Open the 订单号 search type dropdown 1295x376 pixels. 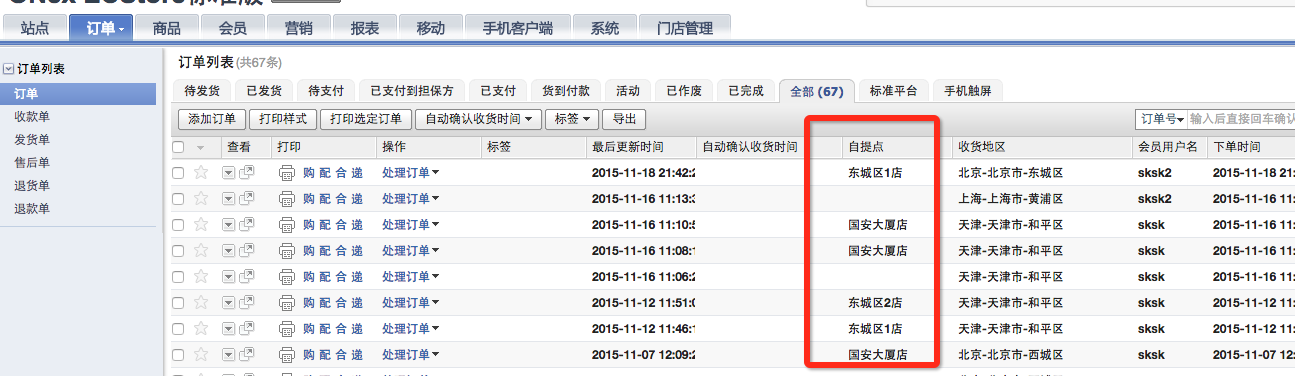(1163, 119)
